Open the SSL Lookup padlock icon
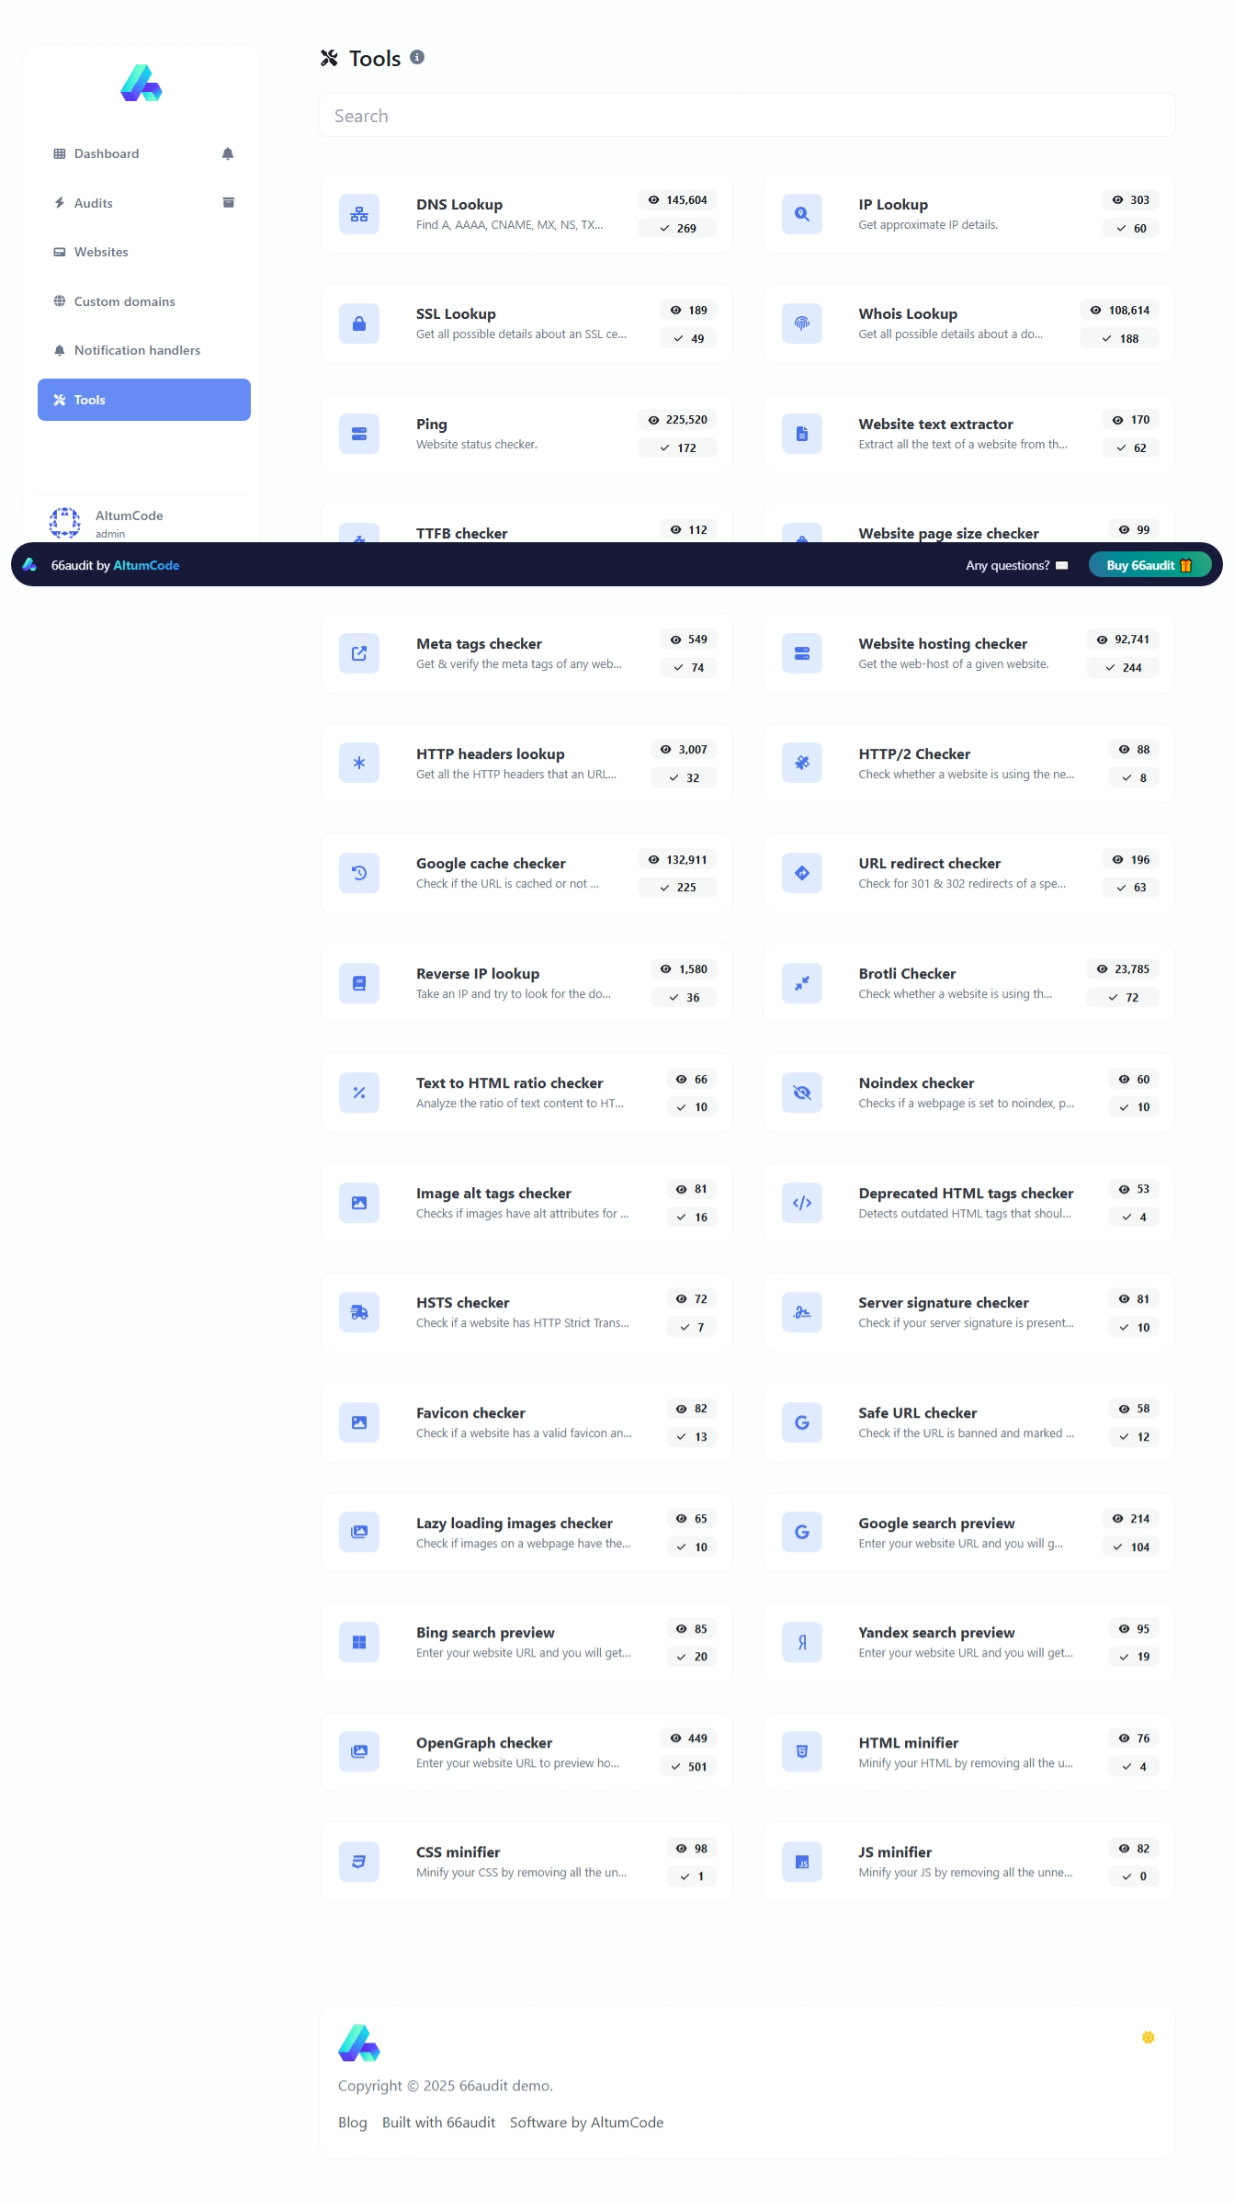Image resolution: width=1234 pixels, height=2203 pixels. (359, 324)
